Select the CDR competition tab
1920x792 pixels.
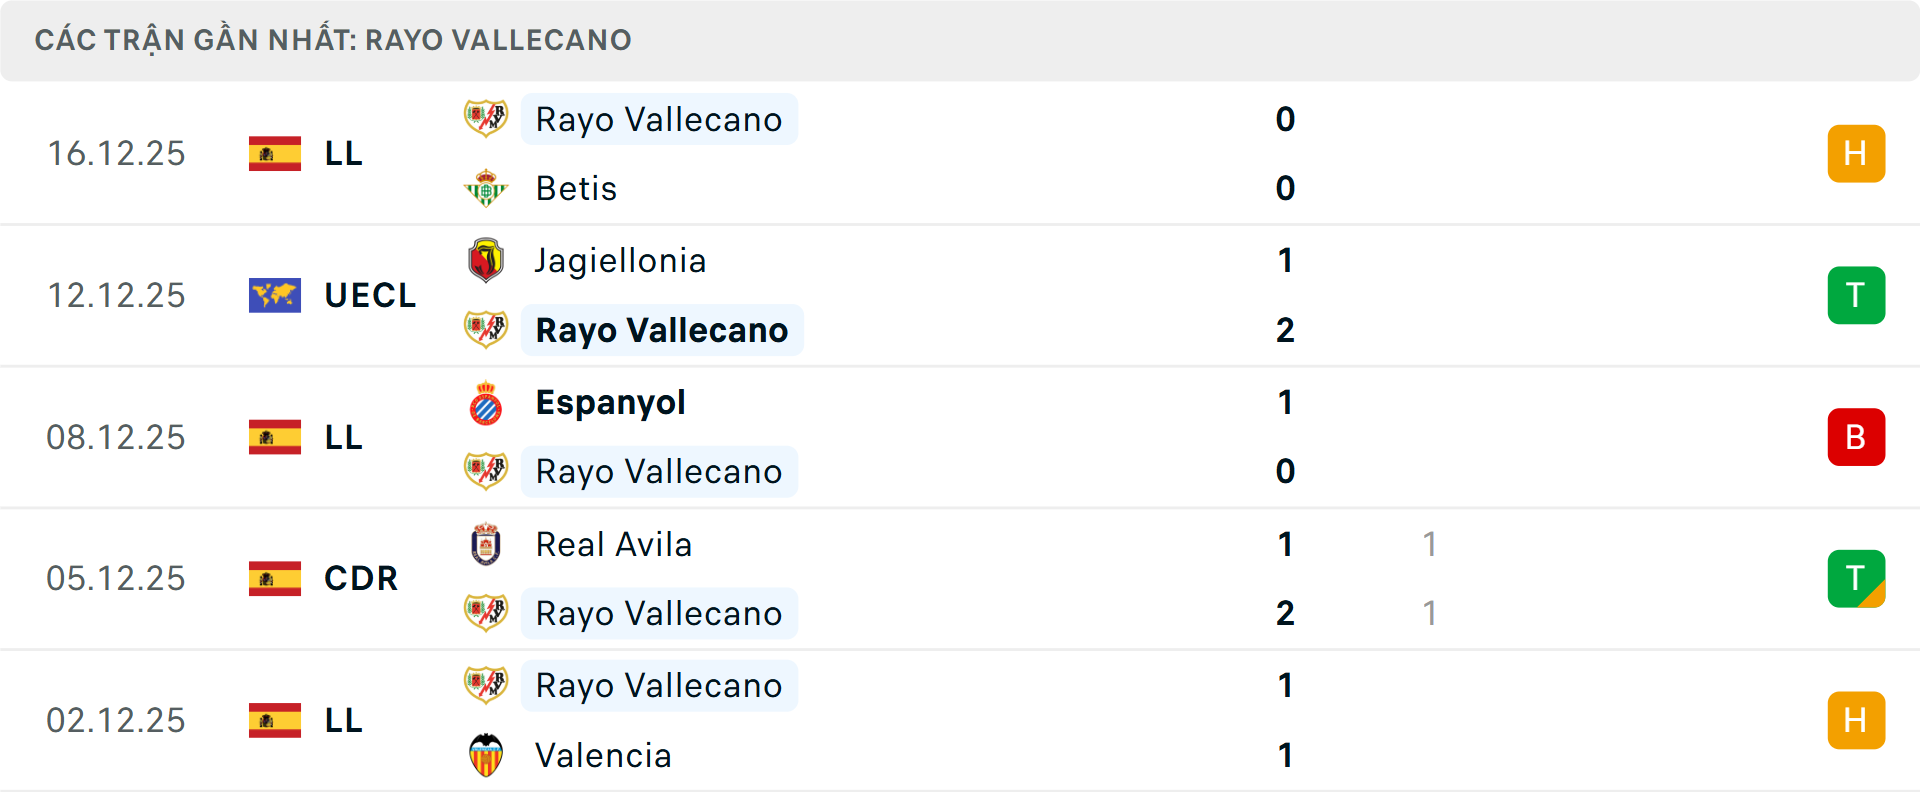pos(360,578)
